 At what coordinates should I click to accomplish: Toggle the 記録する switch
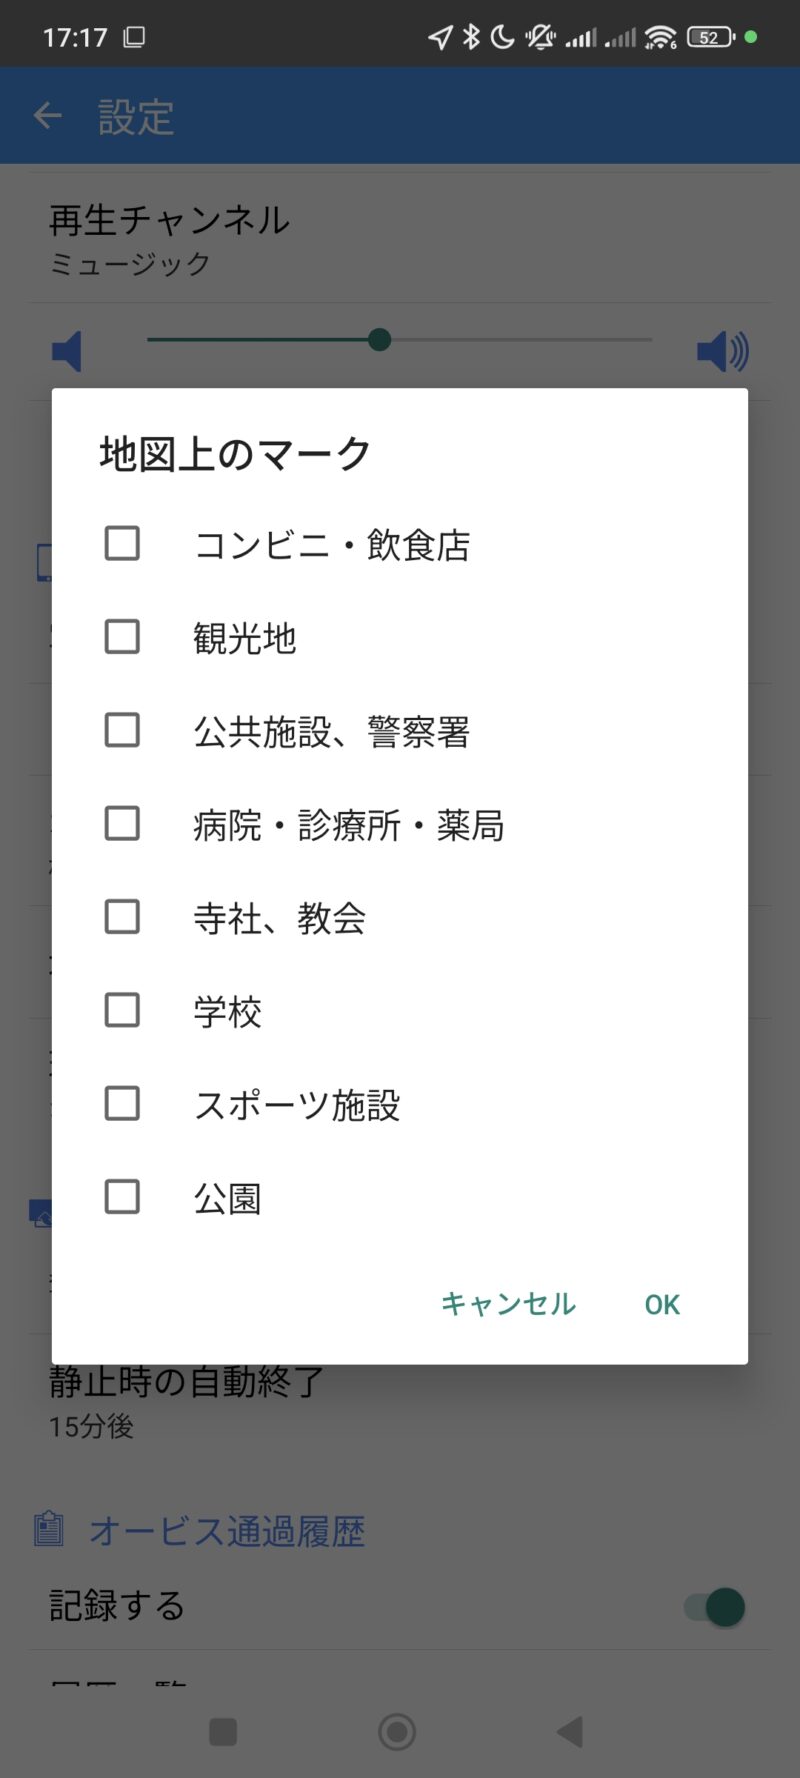(x=716, y=1607)
